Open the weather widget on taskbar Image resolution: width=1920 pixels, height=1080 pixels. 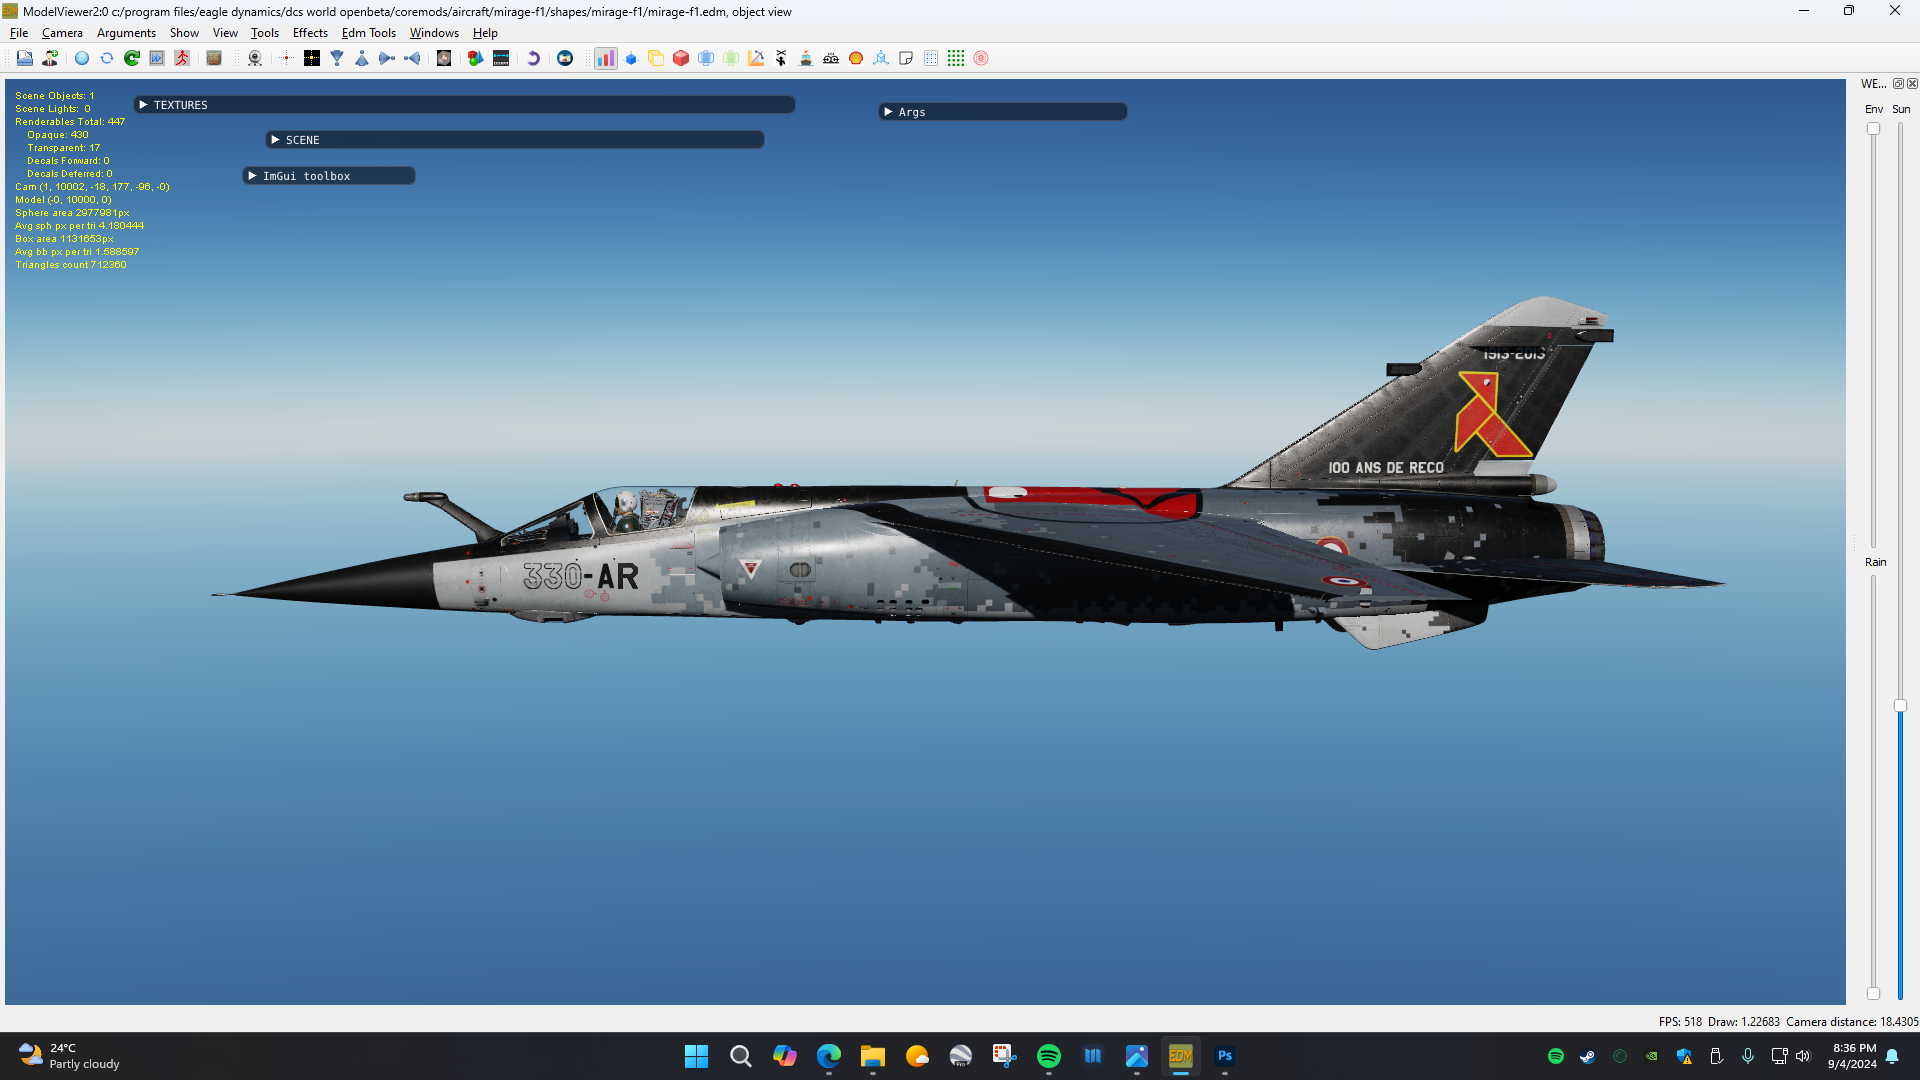point(70,1056)
